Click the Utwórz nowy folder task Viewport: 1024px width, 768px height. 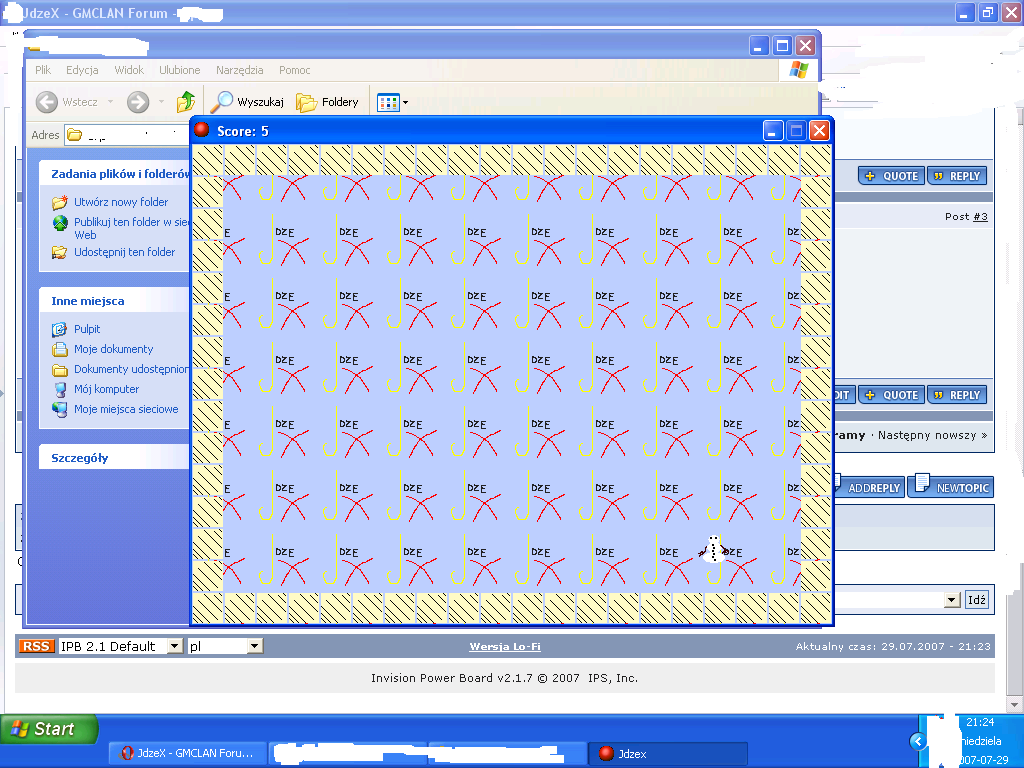tap(121, 202)
